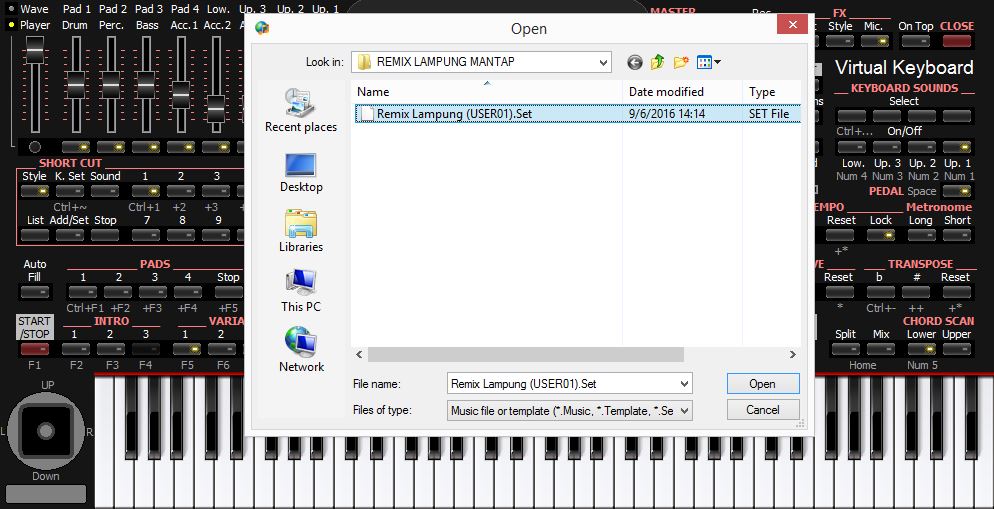Image resolution: width=994 pixels, height=509 pixels.
Task: Click the Bass volume fader handle
Action: (146, 84)
